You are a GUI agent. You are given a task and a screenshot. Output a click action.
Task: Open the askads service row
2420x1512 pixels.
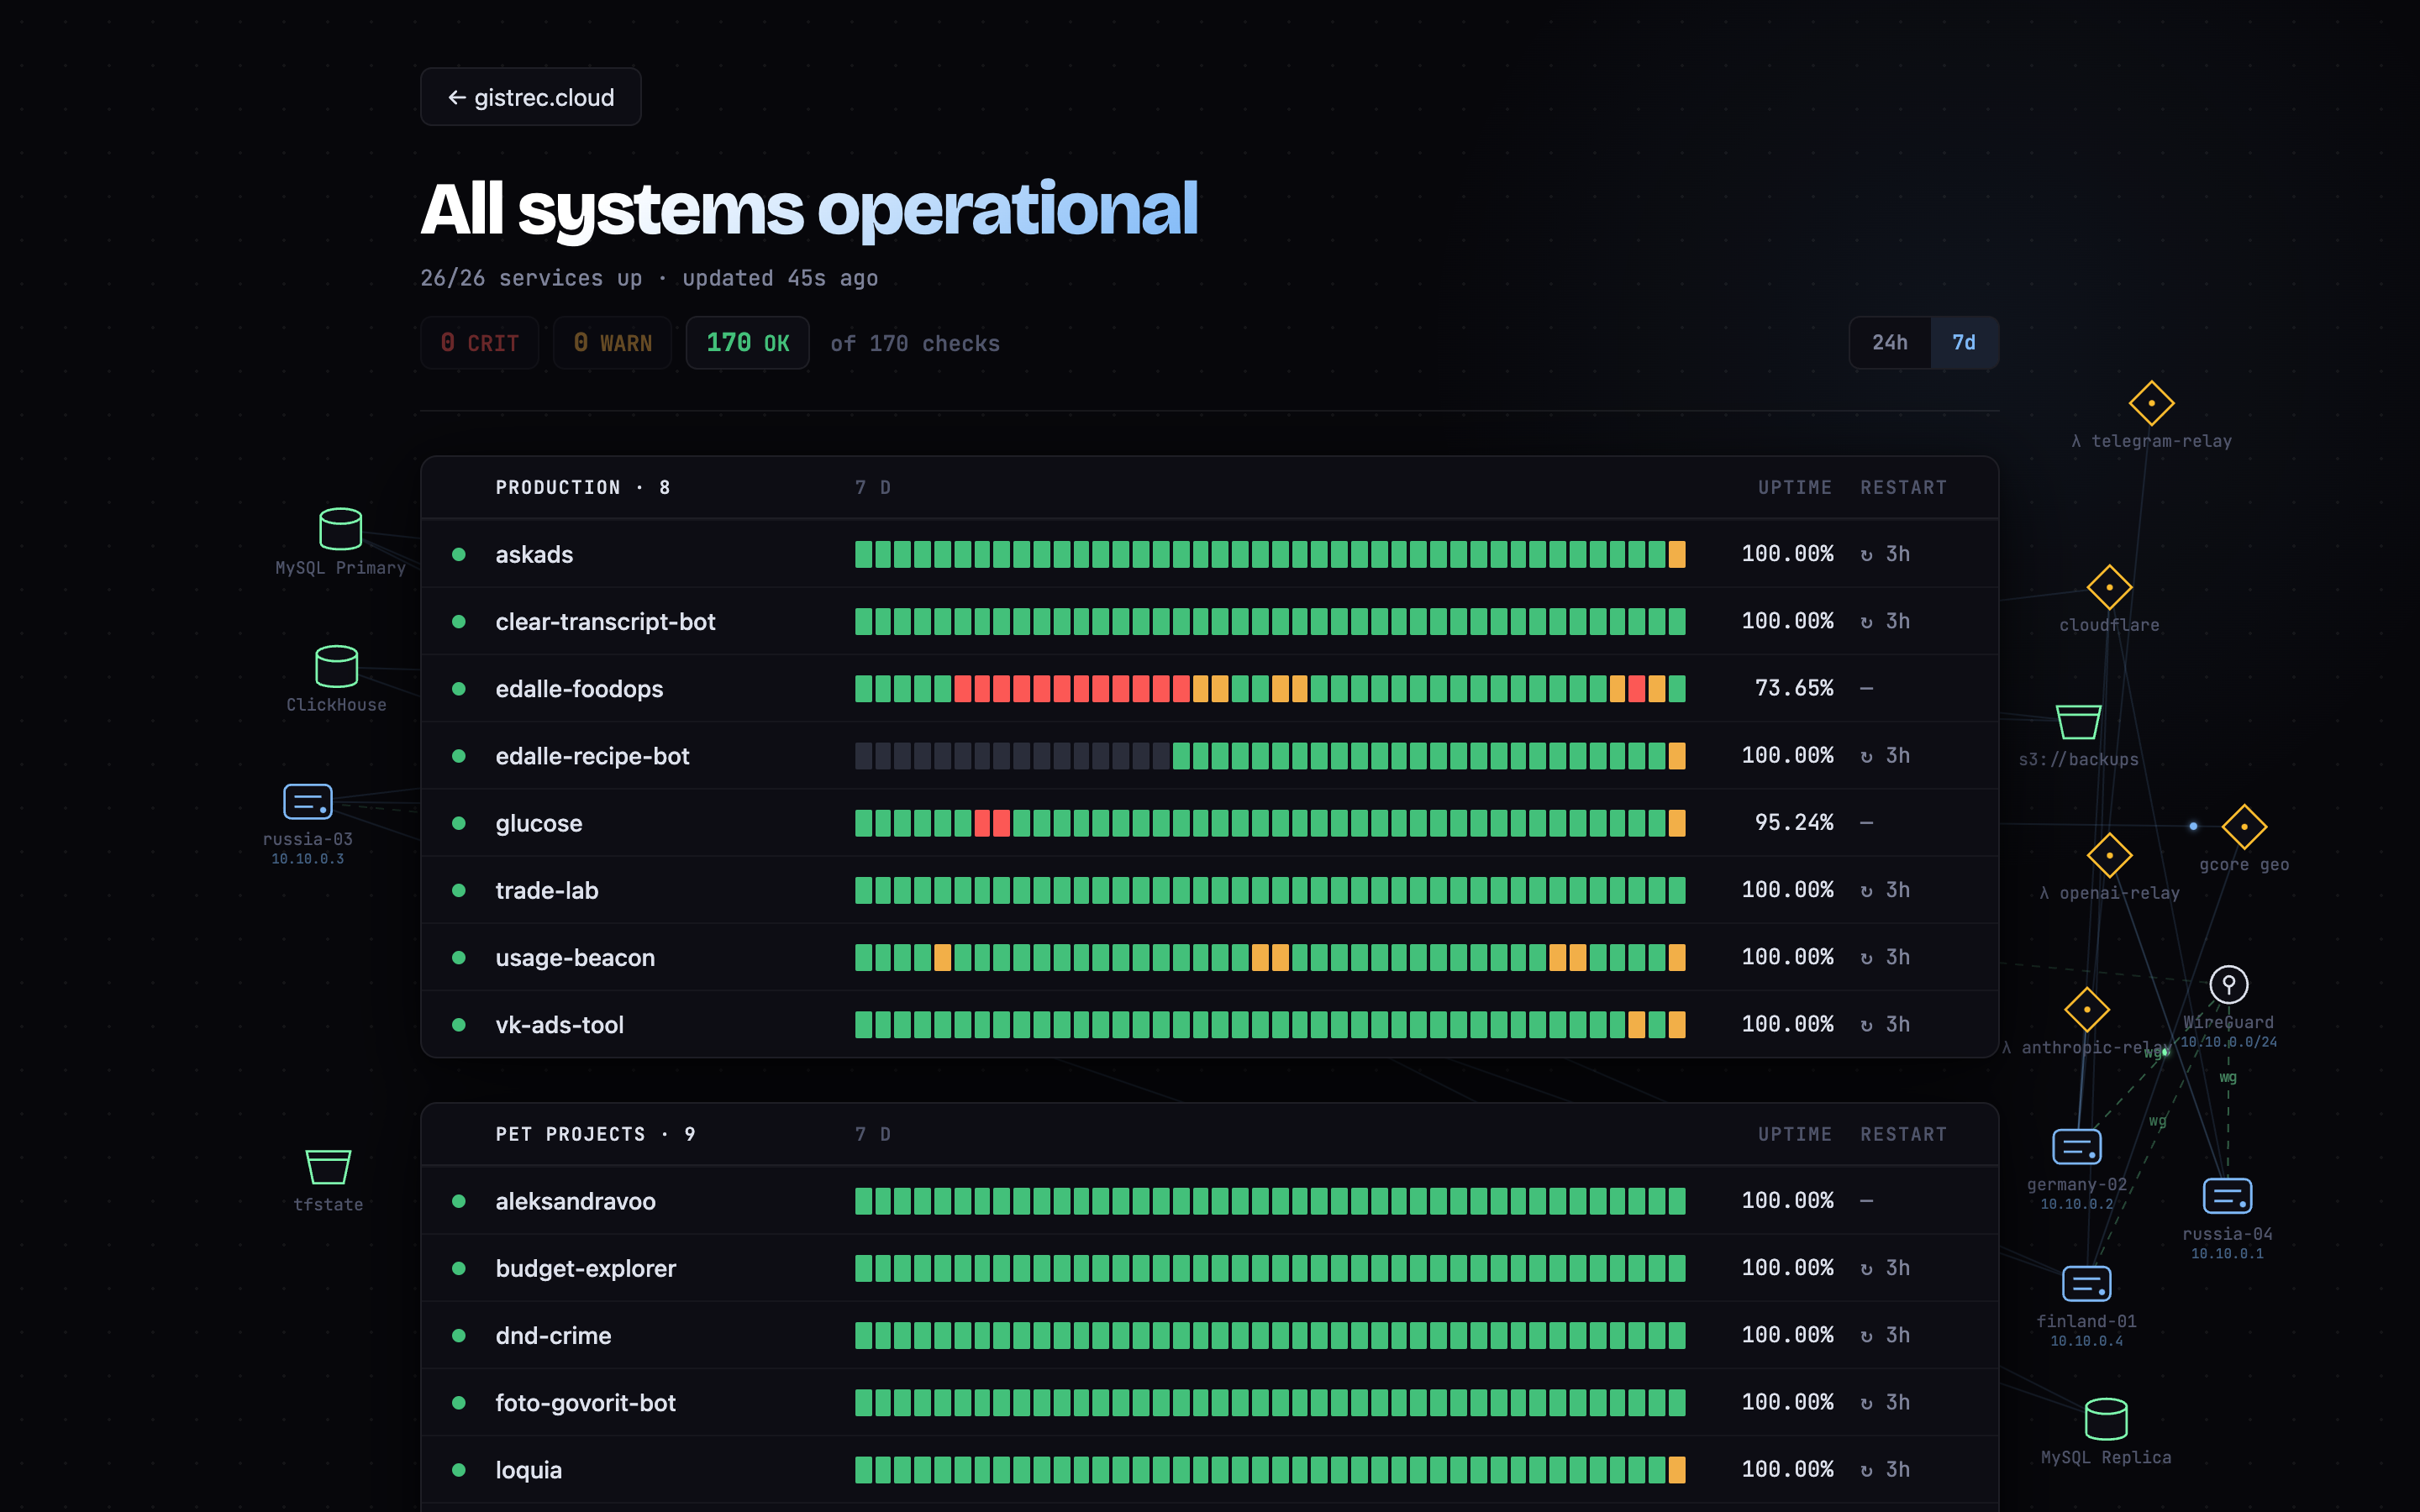coord(1210,554)
